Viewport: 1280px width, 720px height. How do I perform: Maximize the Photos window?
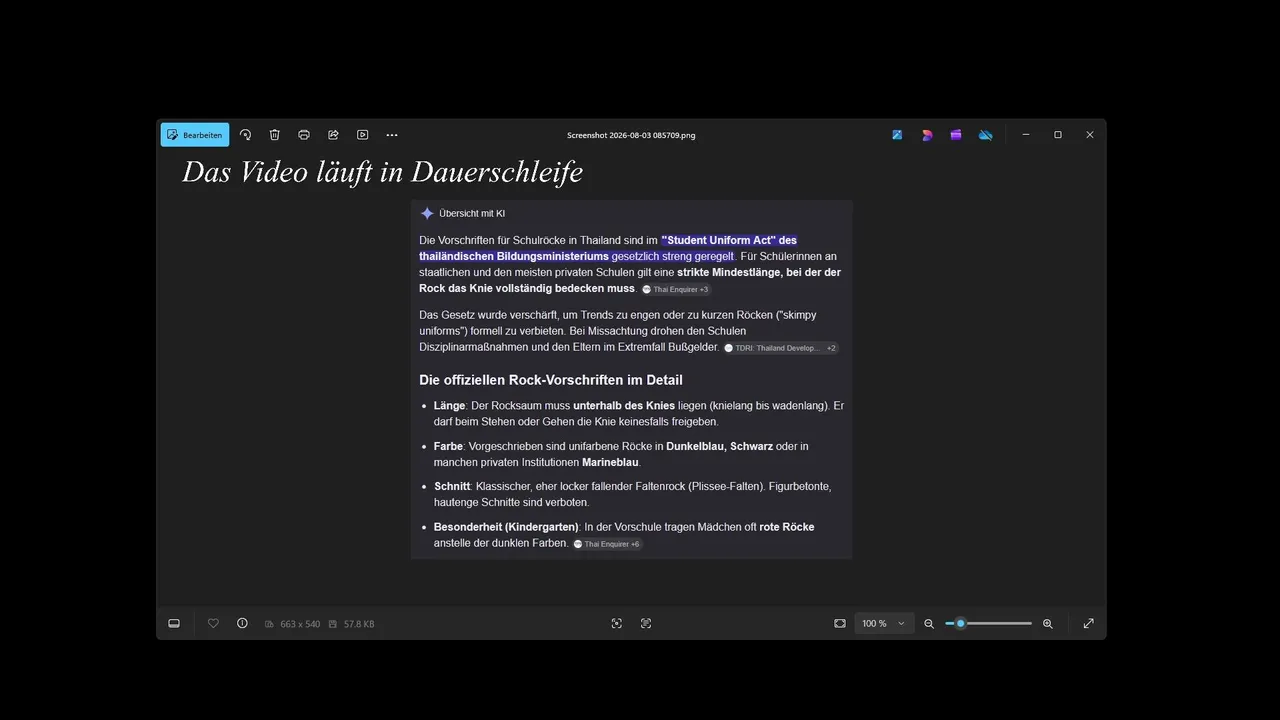(x=1058, y=135)
